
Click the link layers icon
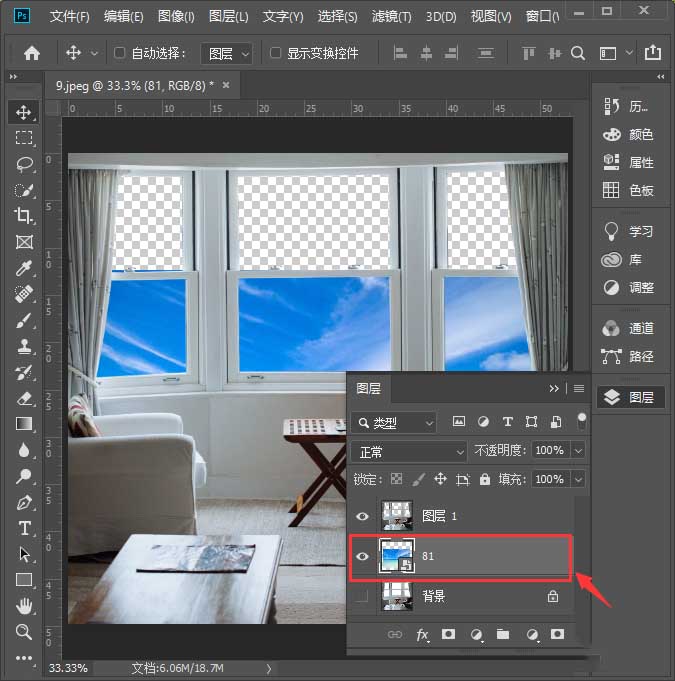click(394, 635)
